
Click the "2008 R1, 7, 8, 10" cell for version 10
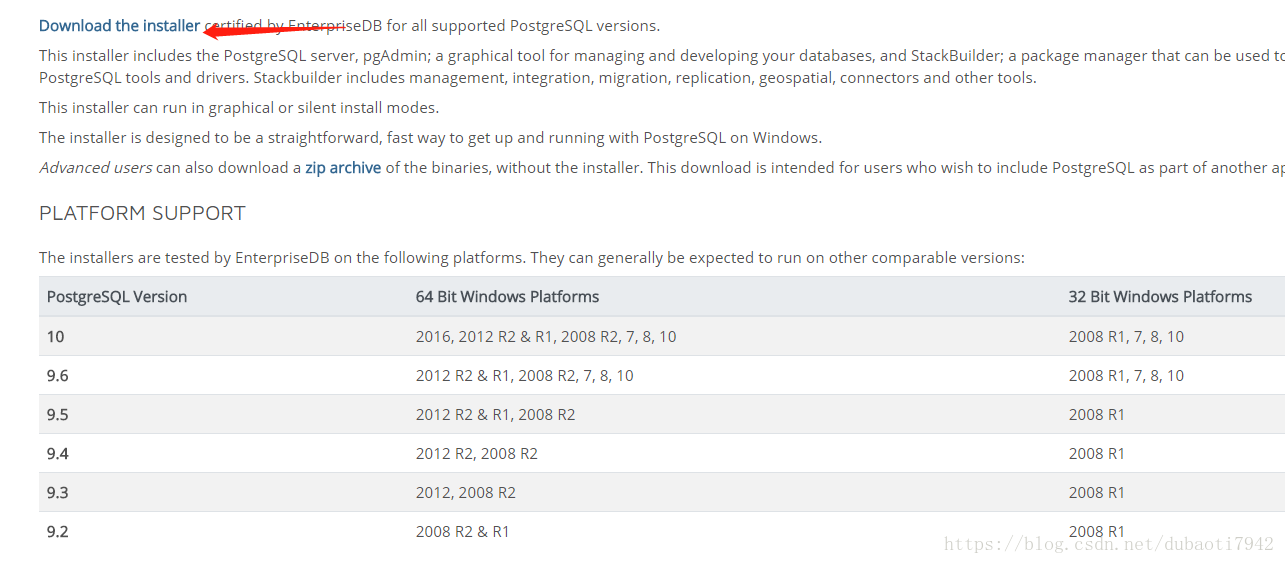[x=1126, y=337]
